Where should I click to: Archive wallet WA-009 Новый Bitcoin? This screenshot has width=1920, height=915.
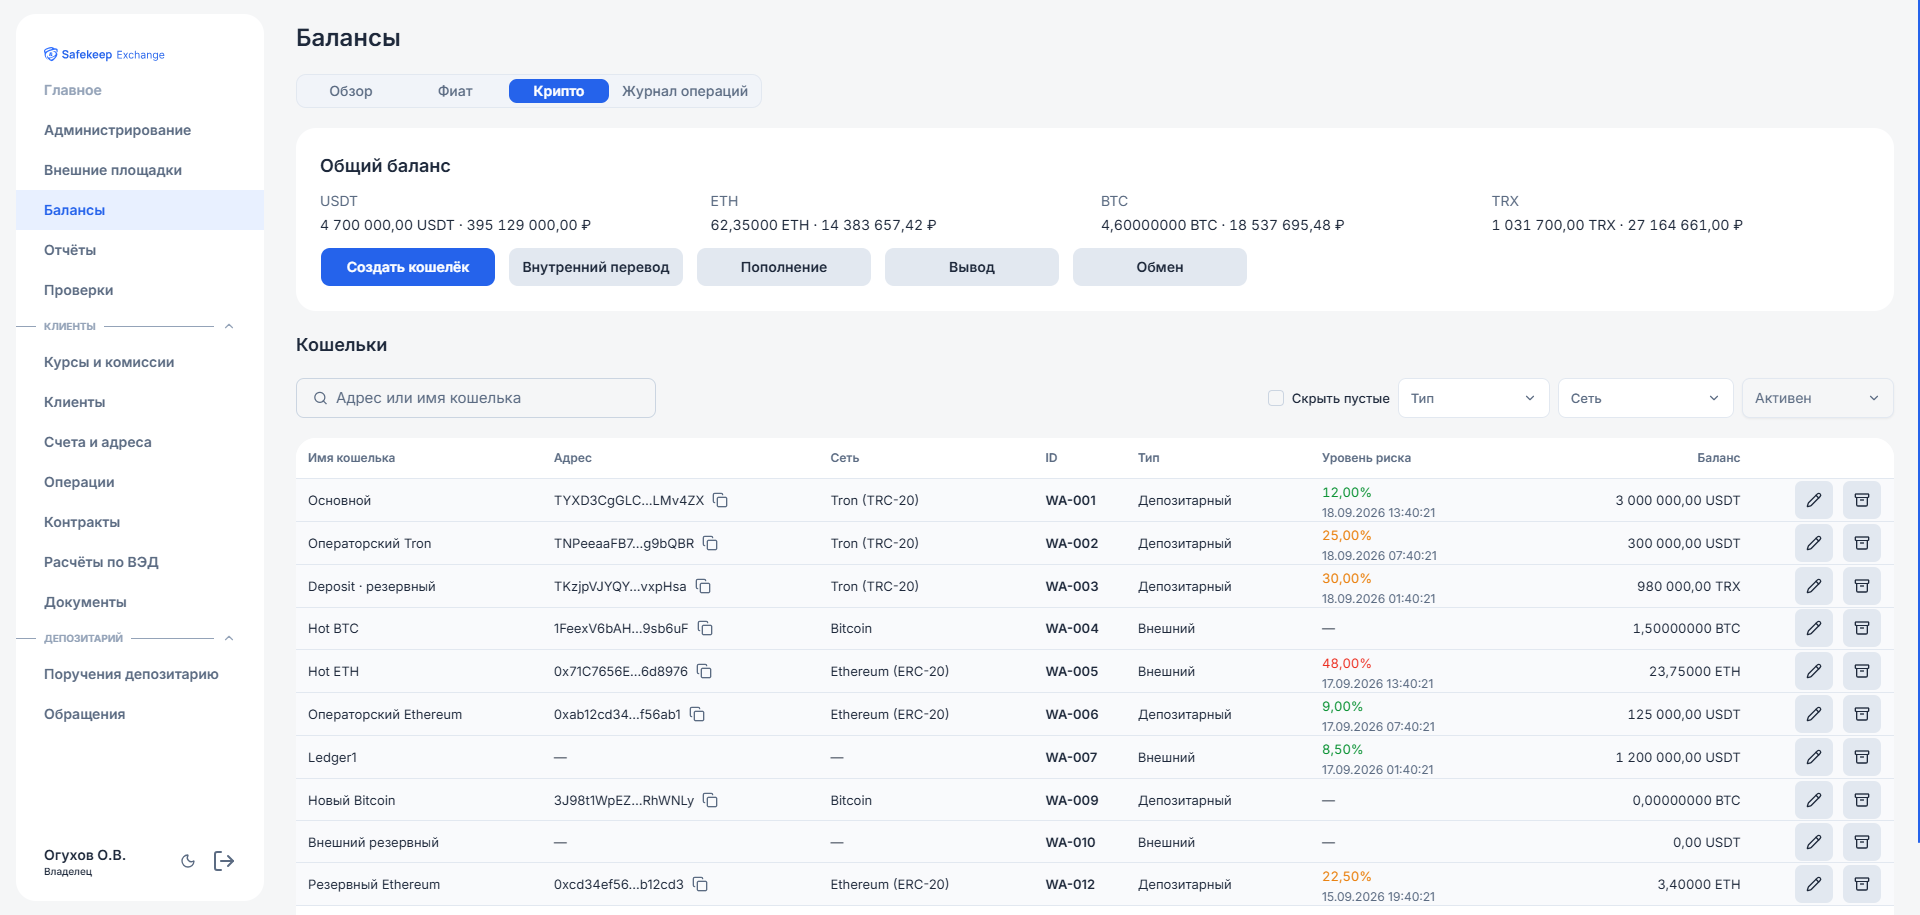pyautogui.click(x=1862, y=800)
